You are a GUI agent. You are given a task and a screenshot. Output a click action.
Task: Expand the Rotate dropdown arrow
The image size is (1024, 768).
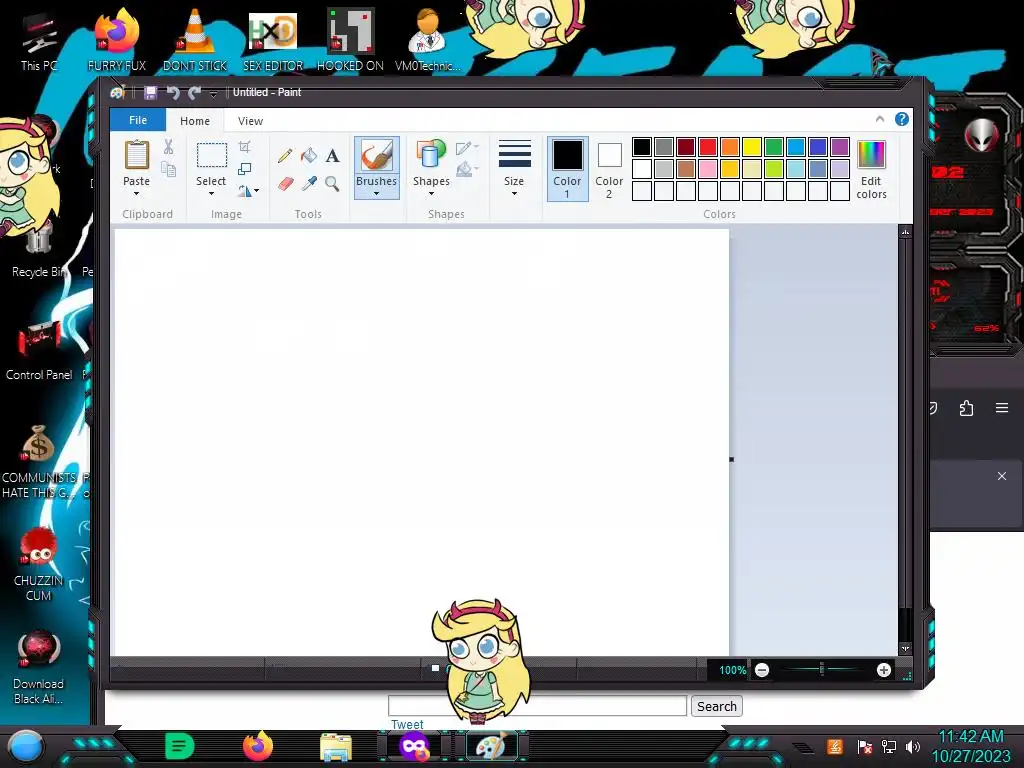257,191
